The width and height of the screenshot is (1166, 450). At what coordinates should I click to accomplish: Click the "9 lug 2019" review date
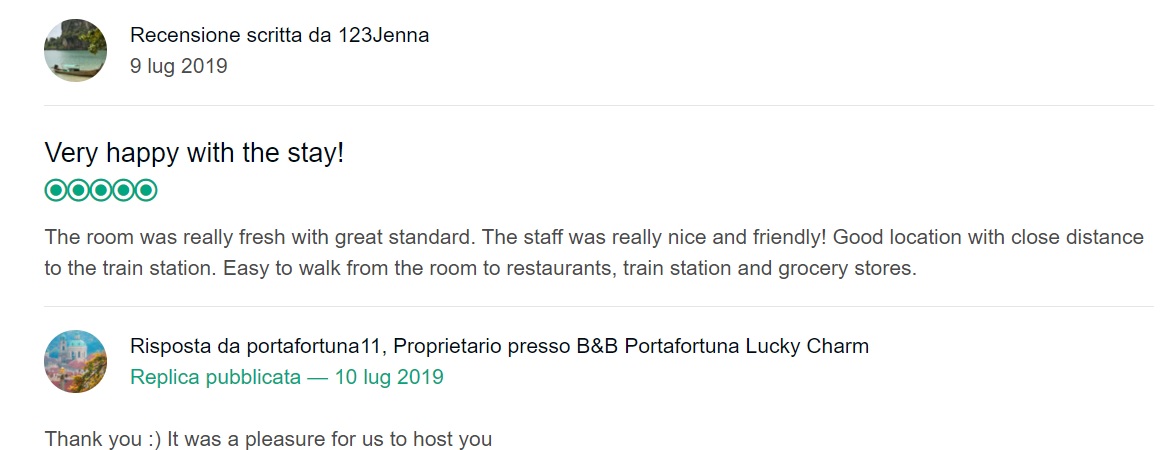178,66
